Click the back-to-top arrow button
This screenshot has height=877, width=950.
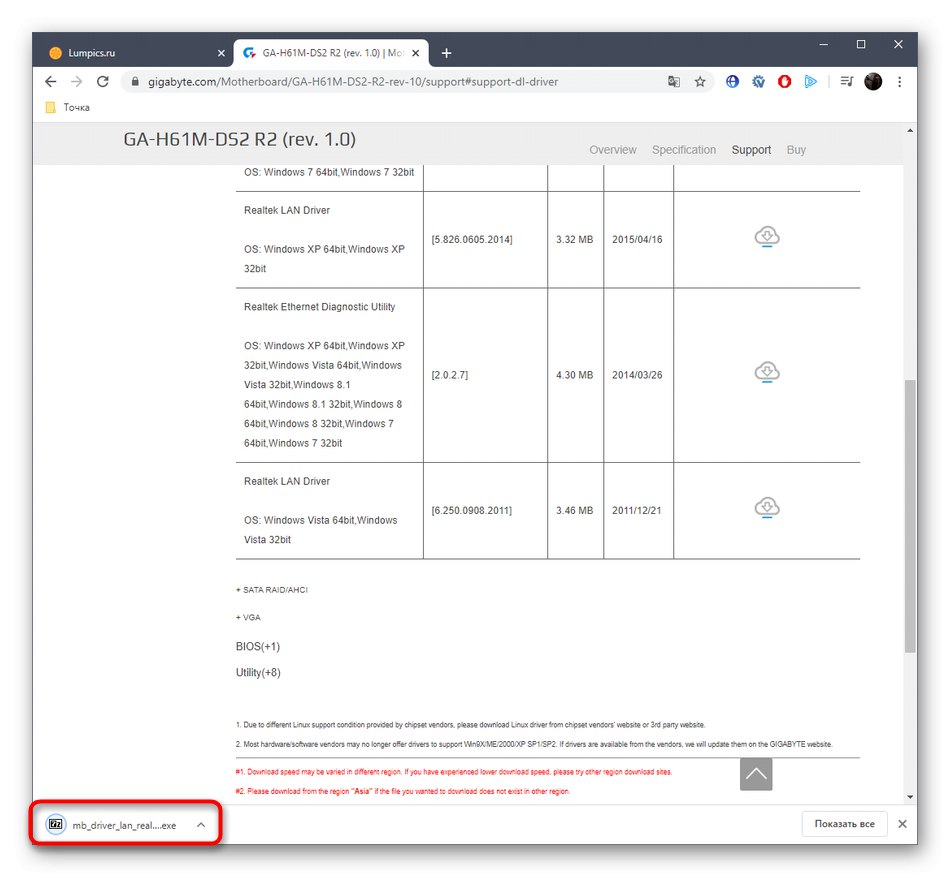756,773
